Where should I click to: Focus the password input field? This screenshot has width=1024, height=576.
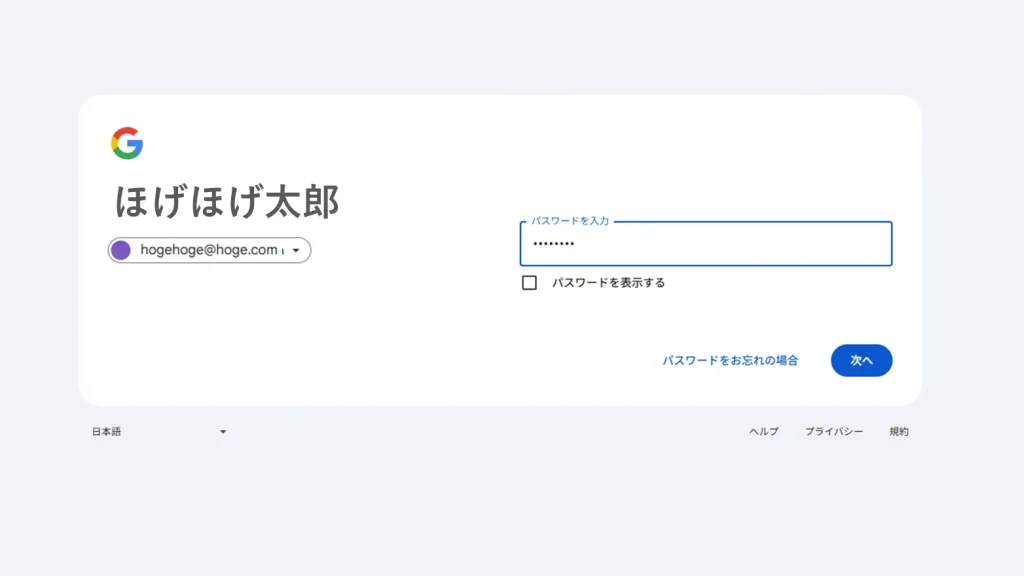pos(705,244)
